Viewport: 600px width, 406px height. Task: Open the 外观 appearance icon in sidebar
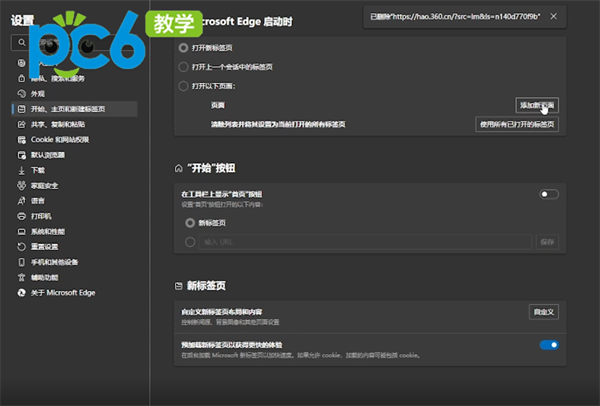[21, 94]
